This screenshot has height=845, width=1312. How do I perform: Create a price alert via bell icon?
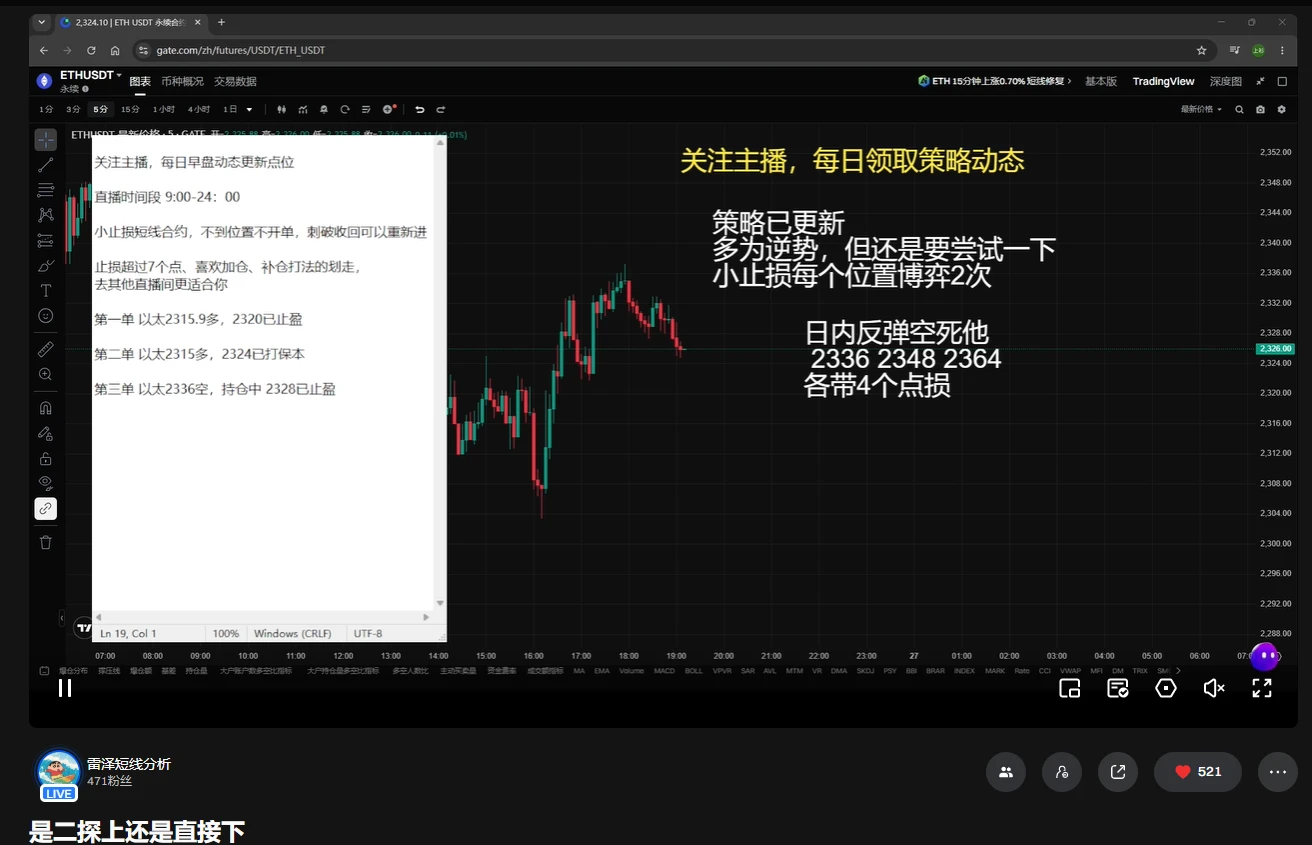click(323, 109)
